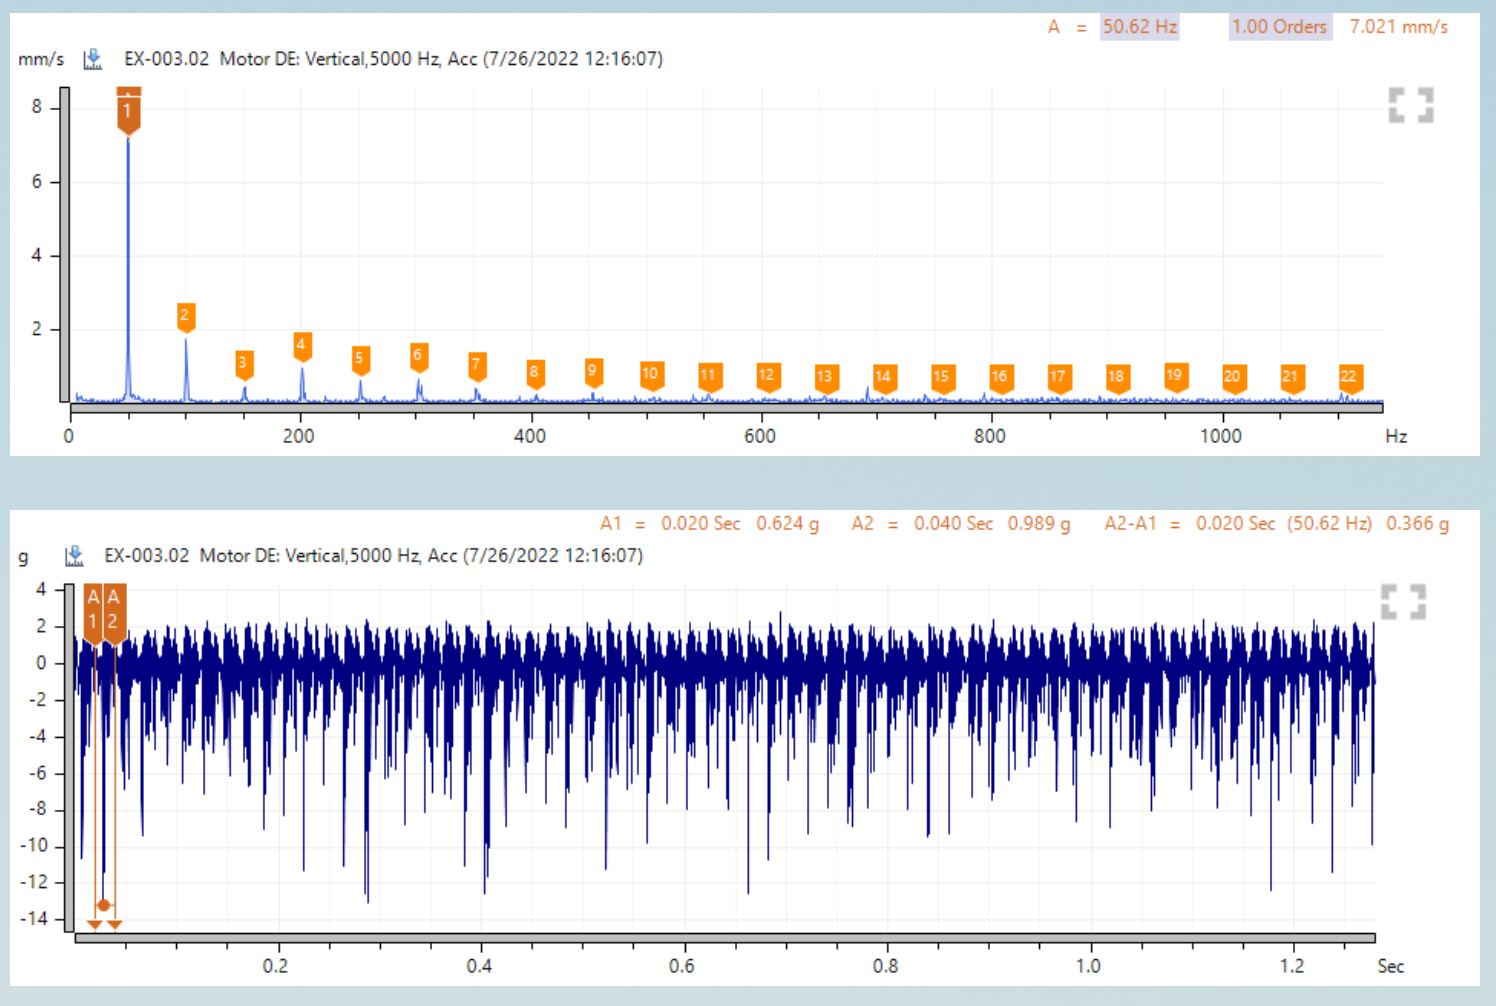Select the A1 cursor flag on the waveform
This screenshot has width=1496, height=1006.
pos(93,612)
